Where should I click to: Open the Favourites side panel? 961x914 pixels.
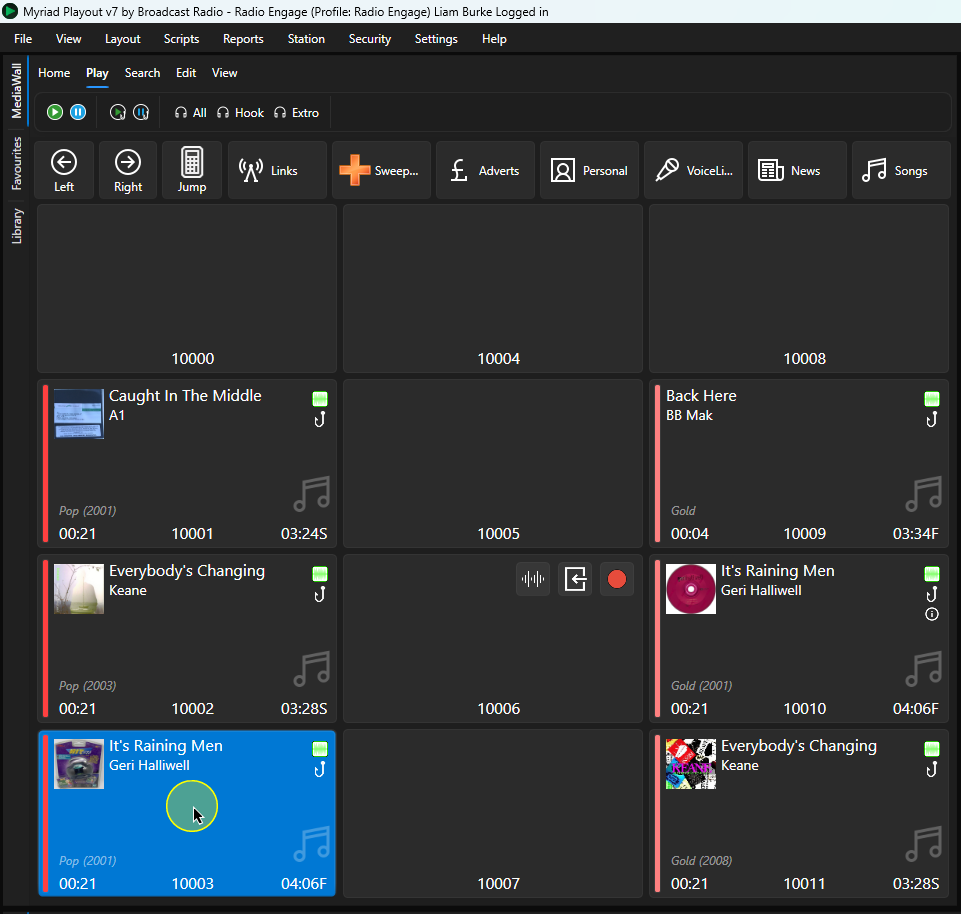(x=17, y=163)
